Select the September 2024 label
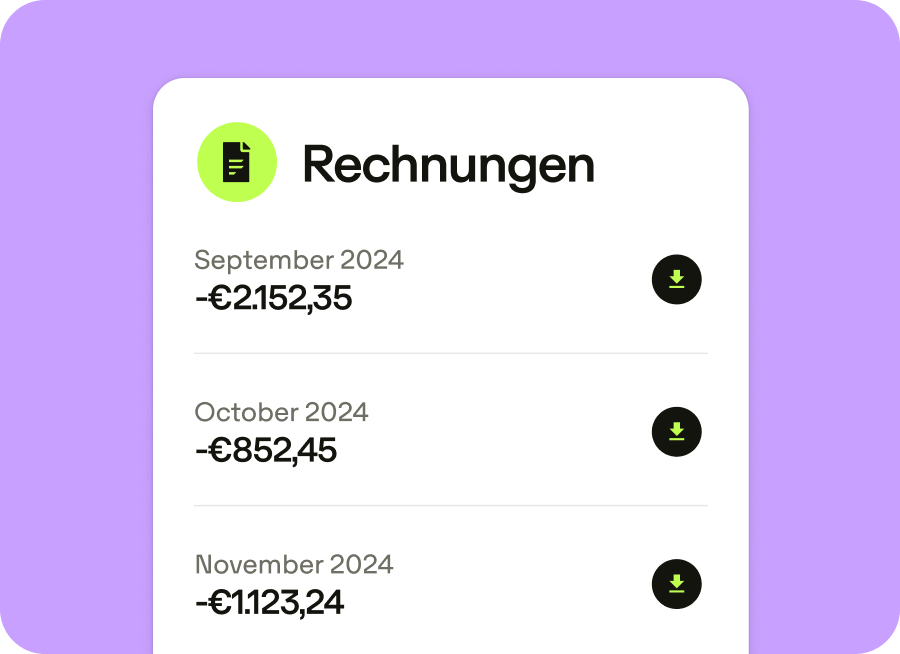900x654 pixels. 299,260
